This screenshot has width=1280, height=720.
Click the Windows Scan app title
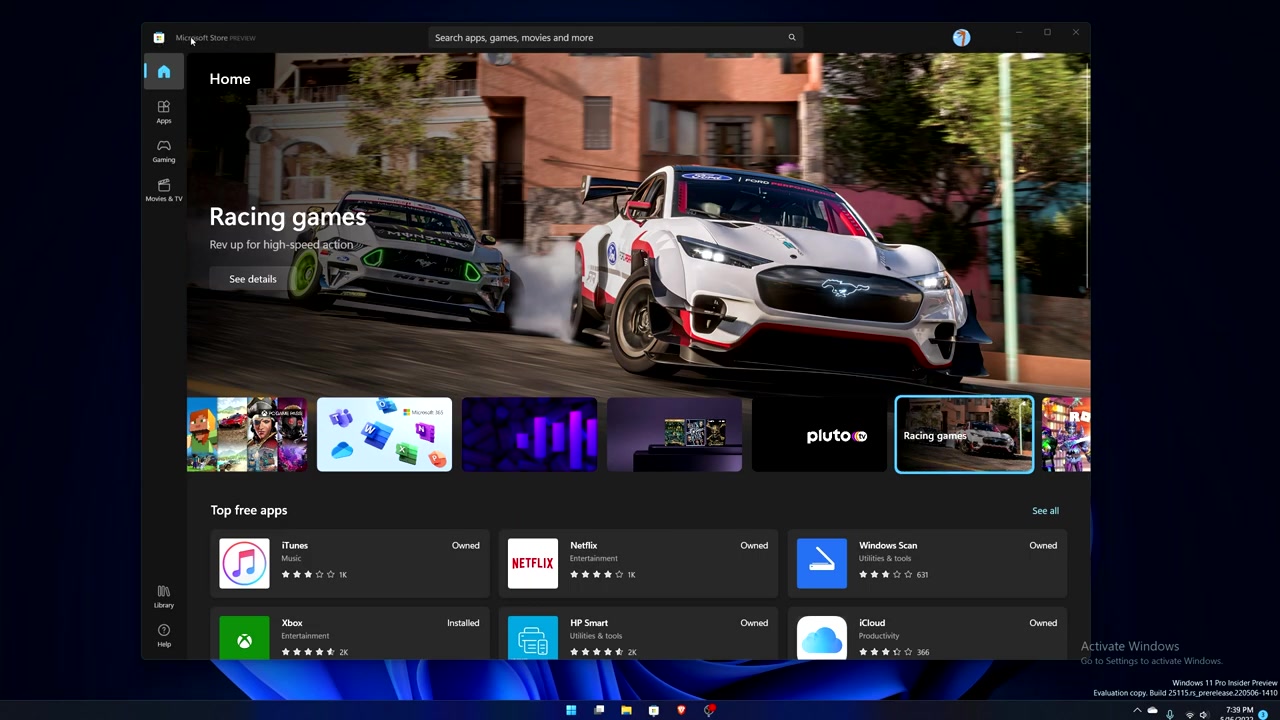pos(888,546)
